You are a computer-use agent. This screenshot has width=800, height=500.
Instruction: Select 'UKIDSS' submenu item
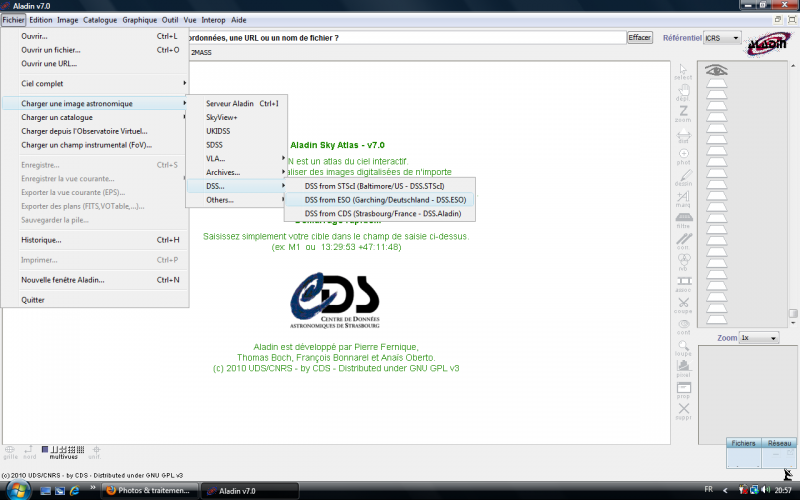(x=237, y=131)
